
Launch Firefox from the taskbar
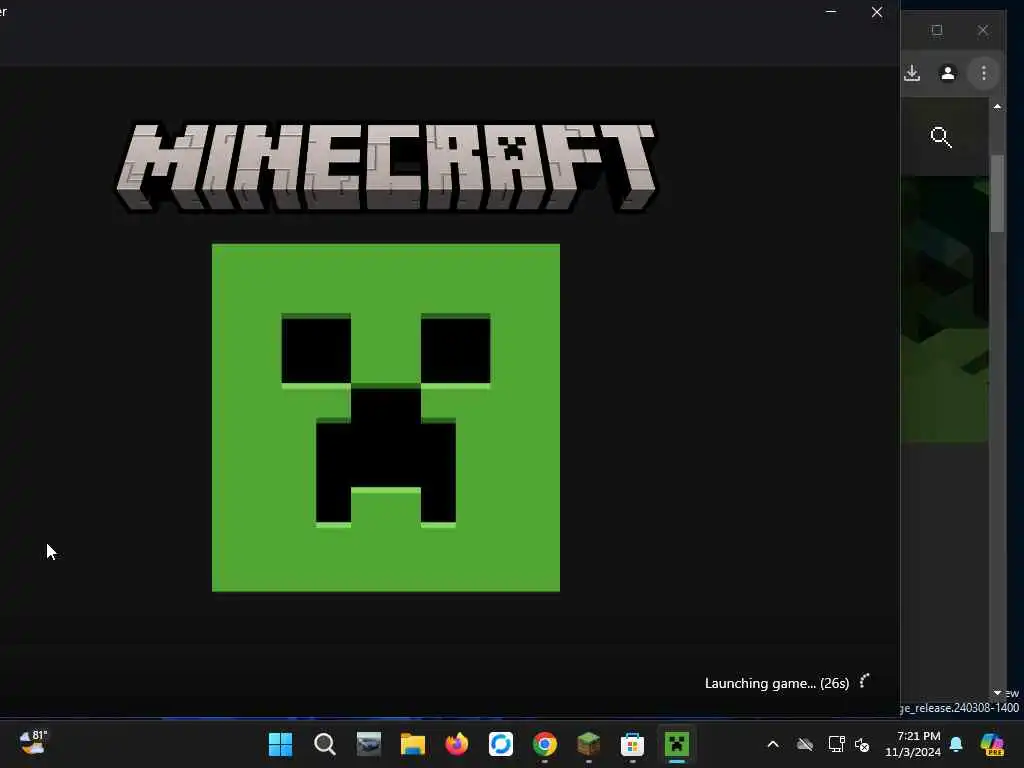(456, 744)
